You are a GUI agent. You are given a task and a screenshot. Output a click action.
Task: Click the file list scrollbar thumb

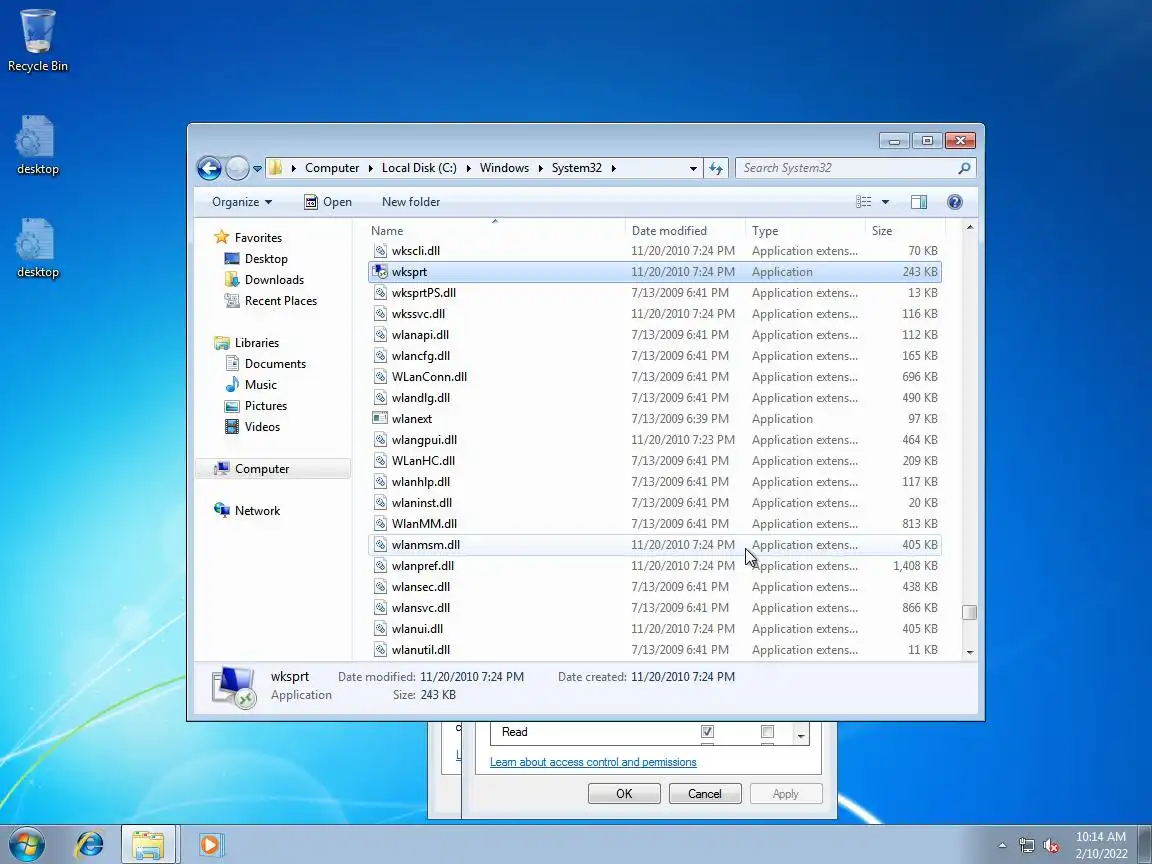point(969,612)
